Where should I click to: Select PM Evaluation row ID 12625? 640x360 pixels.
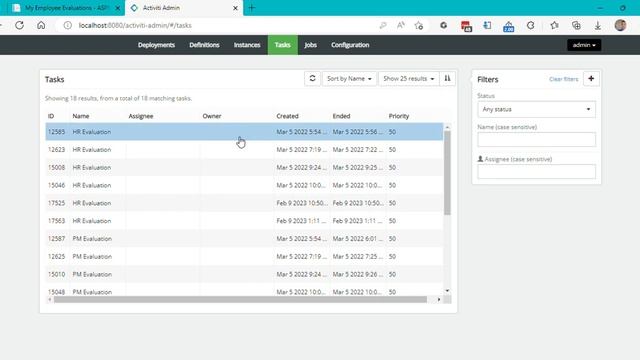click(x=244, y=256)
